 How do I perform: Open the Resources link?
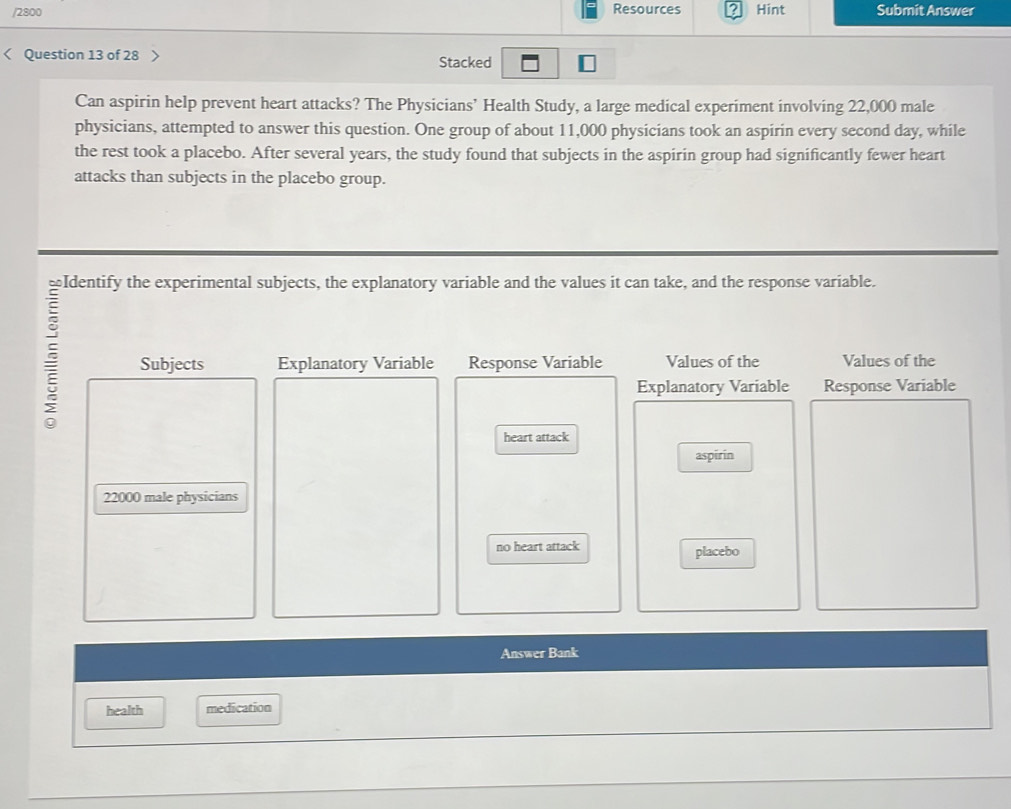click(646, 10)
